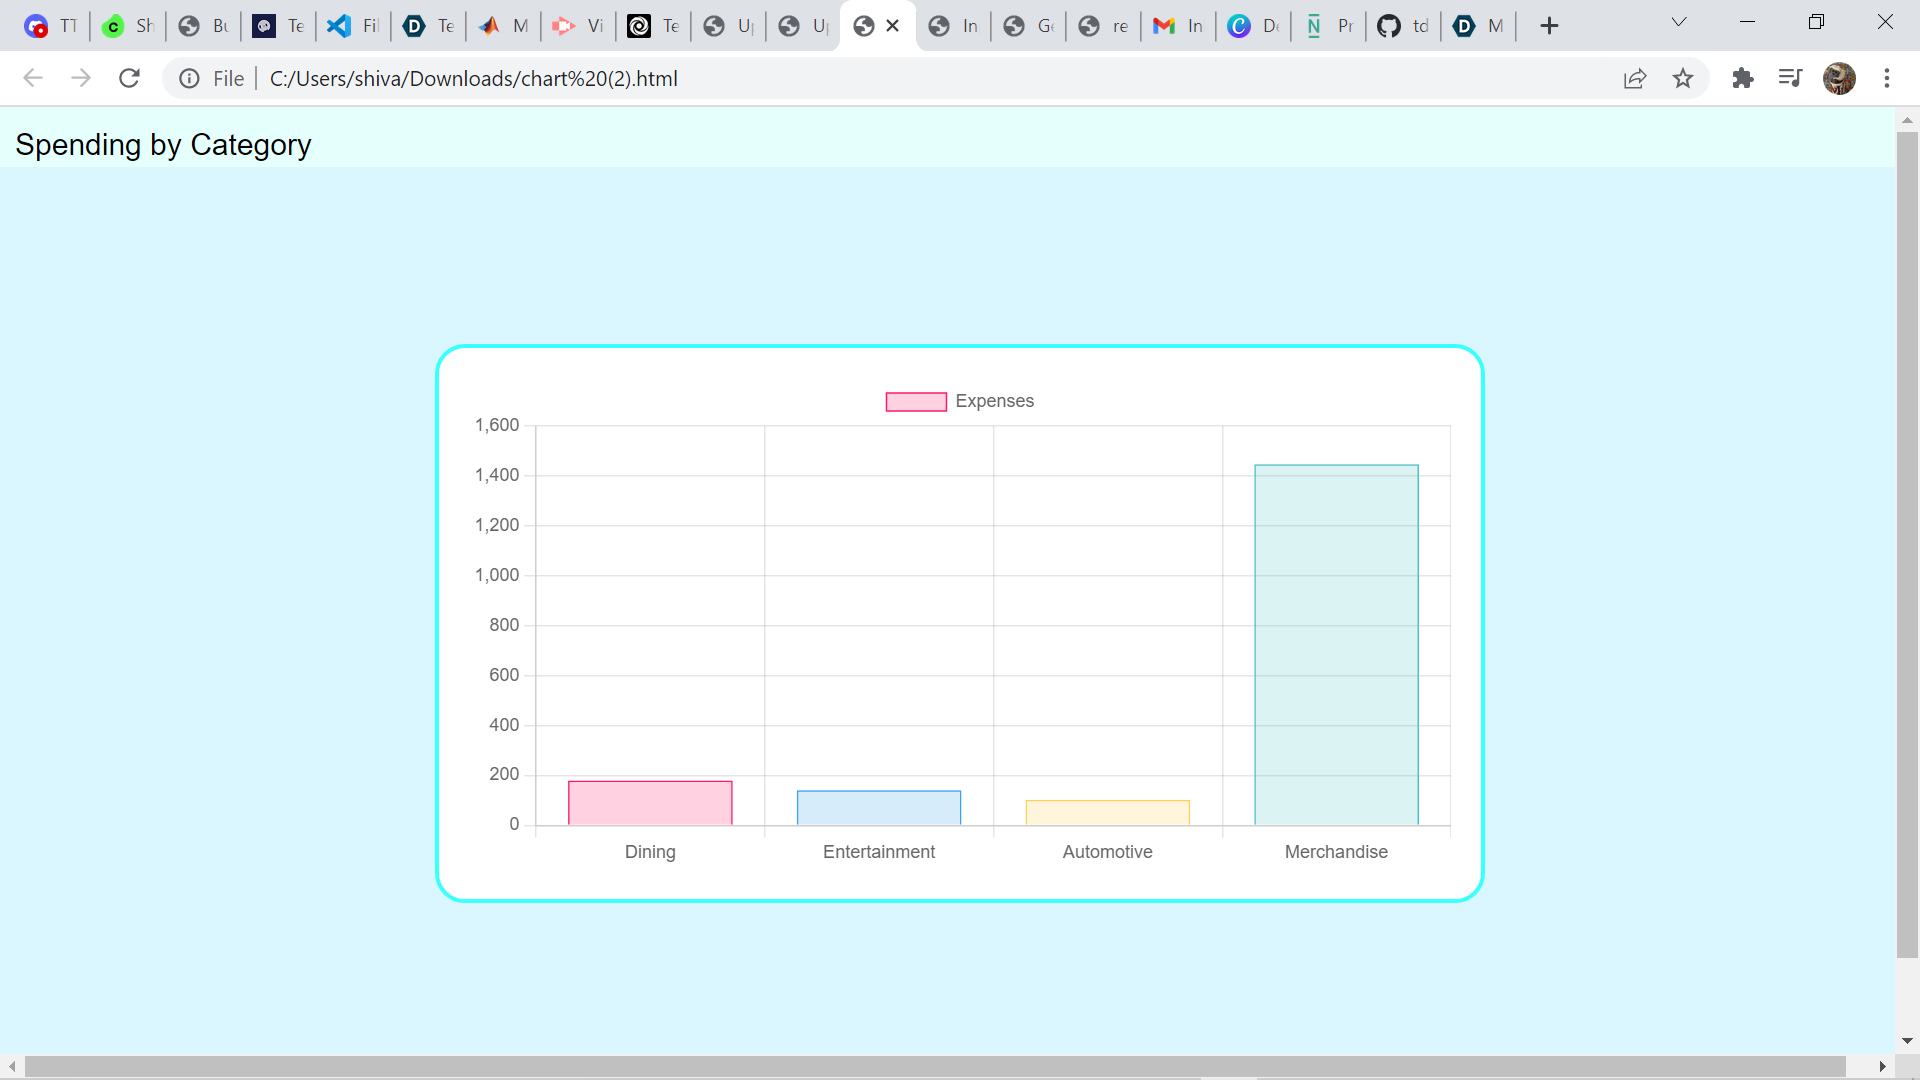Close the current chart tab
Screen dimensions: 1920x1080
[893, 26]
